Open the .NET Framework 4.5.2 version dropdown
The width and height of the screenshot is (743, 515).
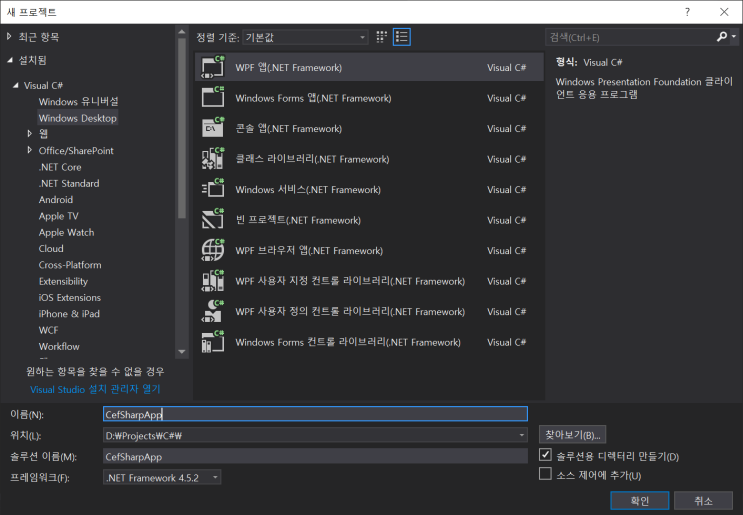tap(162, 477)
